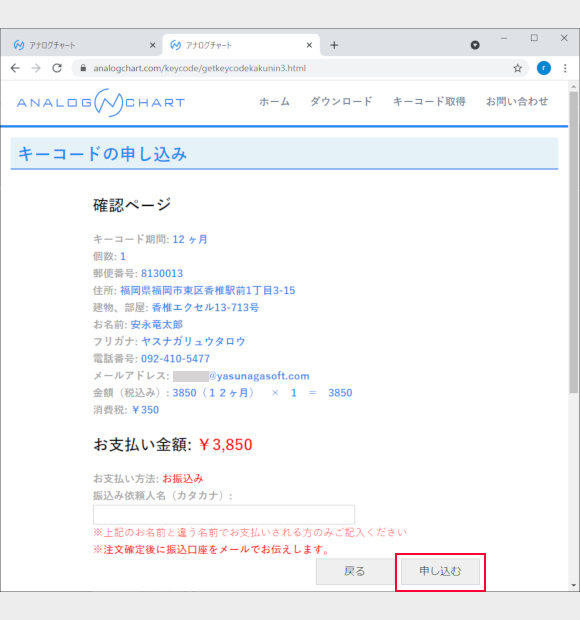Click the browser forward arrow
Viewport: 580px width, 620px height.
click(x=36, y=68)
